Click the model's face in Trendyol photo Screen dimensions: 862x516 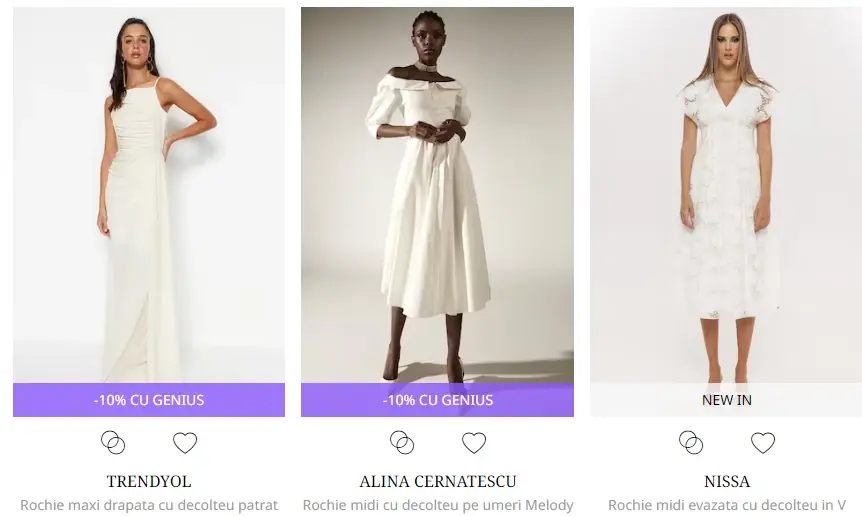(137, 46)
